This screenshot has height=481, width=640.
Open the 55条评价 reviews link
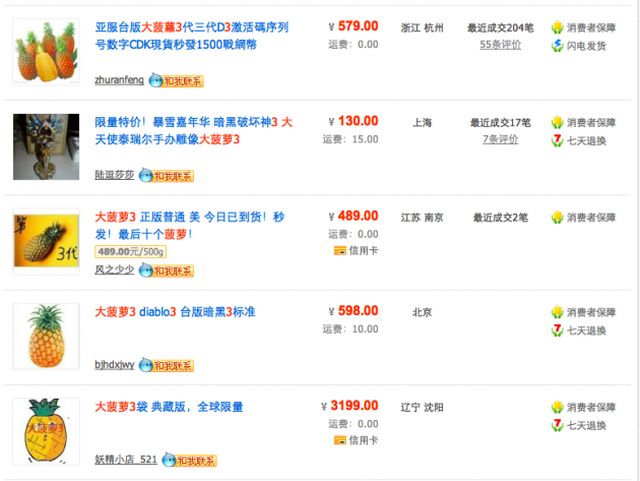coord(499,45)
